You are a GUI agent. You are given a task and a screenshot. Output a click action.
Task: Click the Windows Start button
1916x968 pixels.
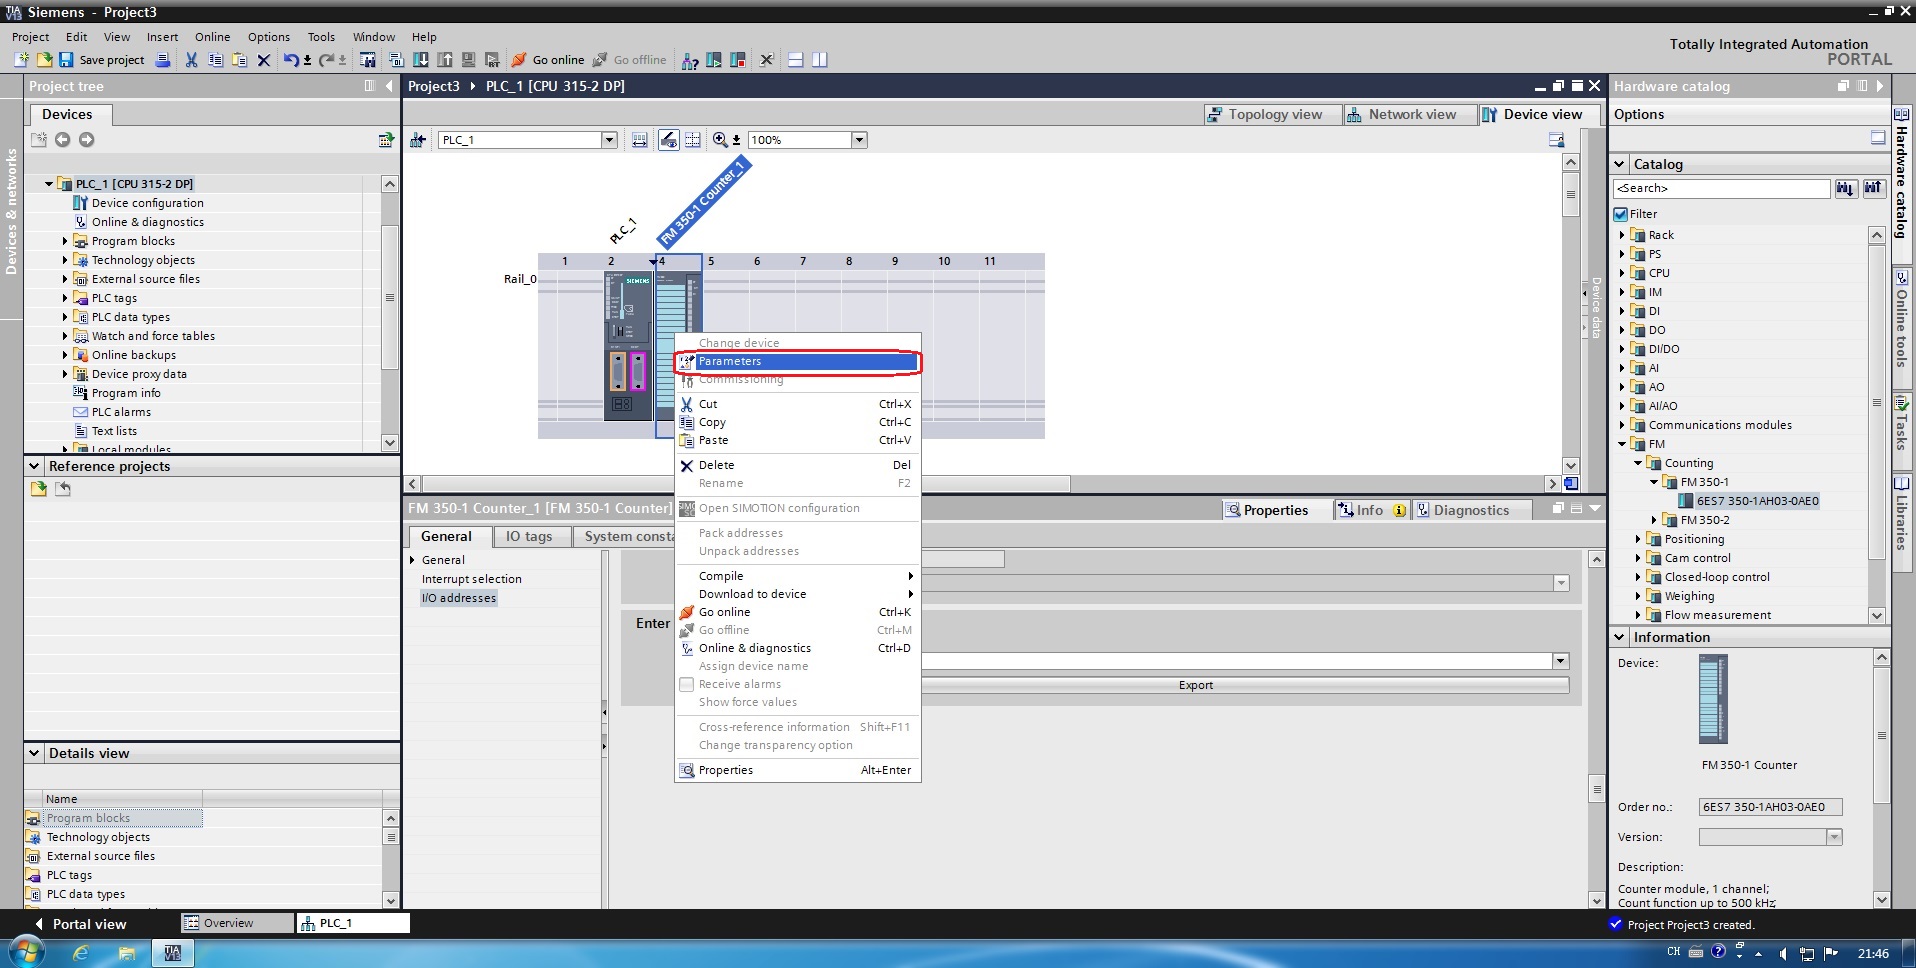pyautogui.click(x=26, y=952)
